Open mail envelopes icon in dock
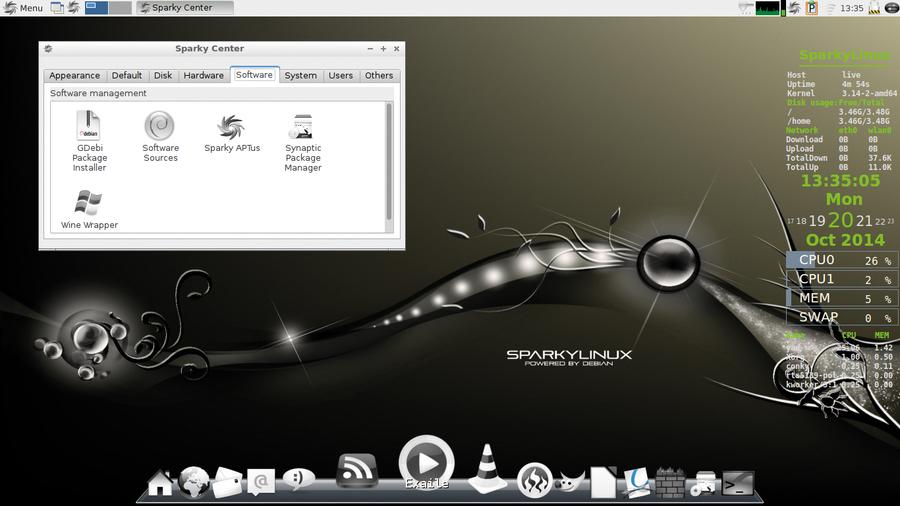900x506 pixels. pos(227,482)
